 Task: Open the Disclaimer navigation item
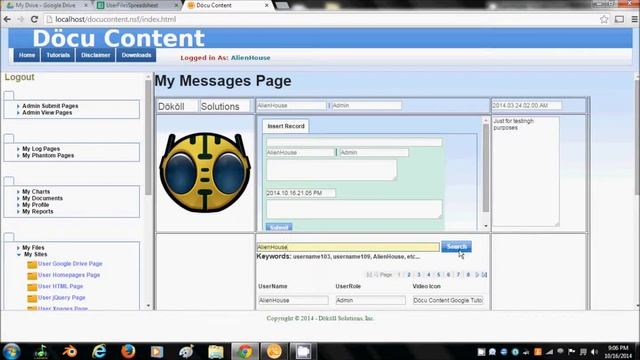[x=96, y=55]
